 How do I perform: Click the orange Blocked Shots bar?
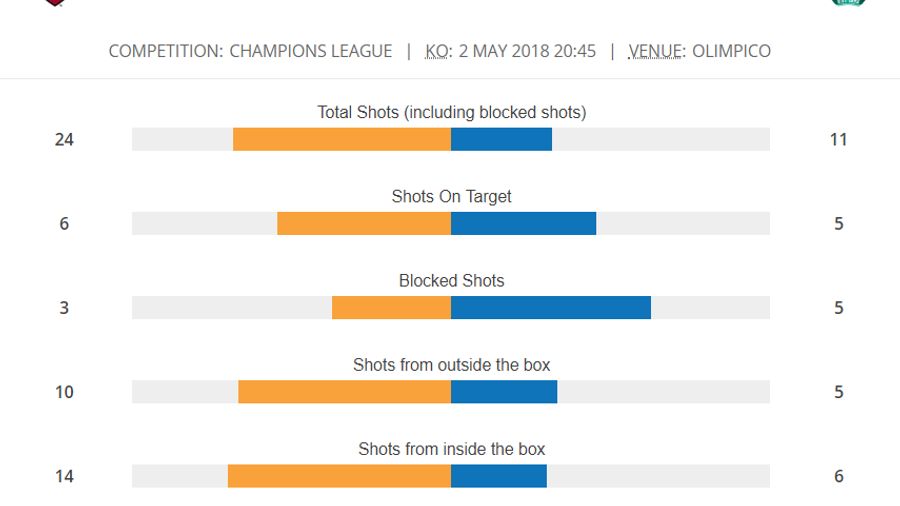tap(391, 307)
